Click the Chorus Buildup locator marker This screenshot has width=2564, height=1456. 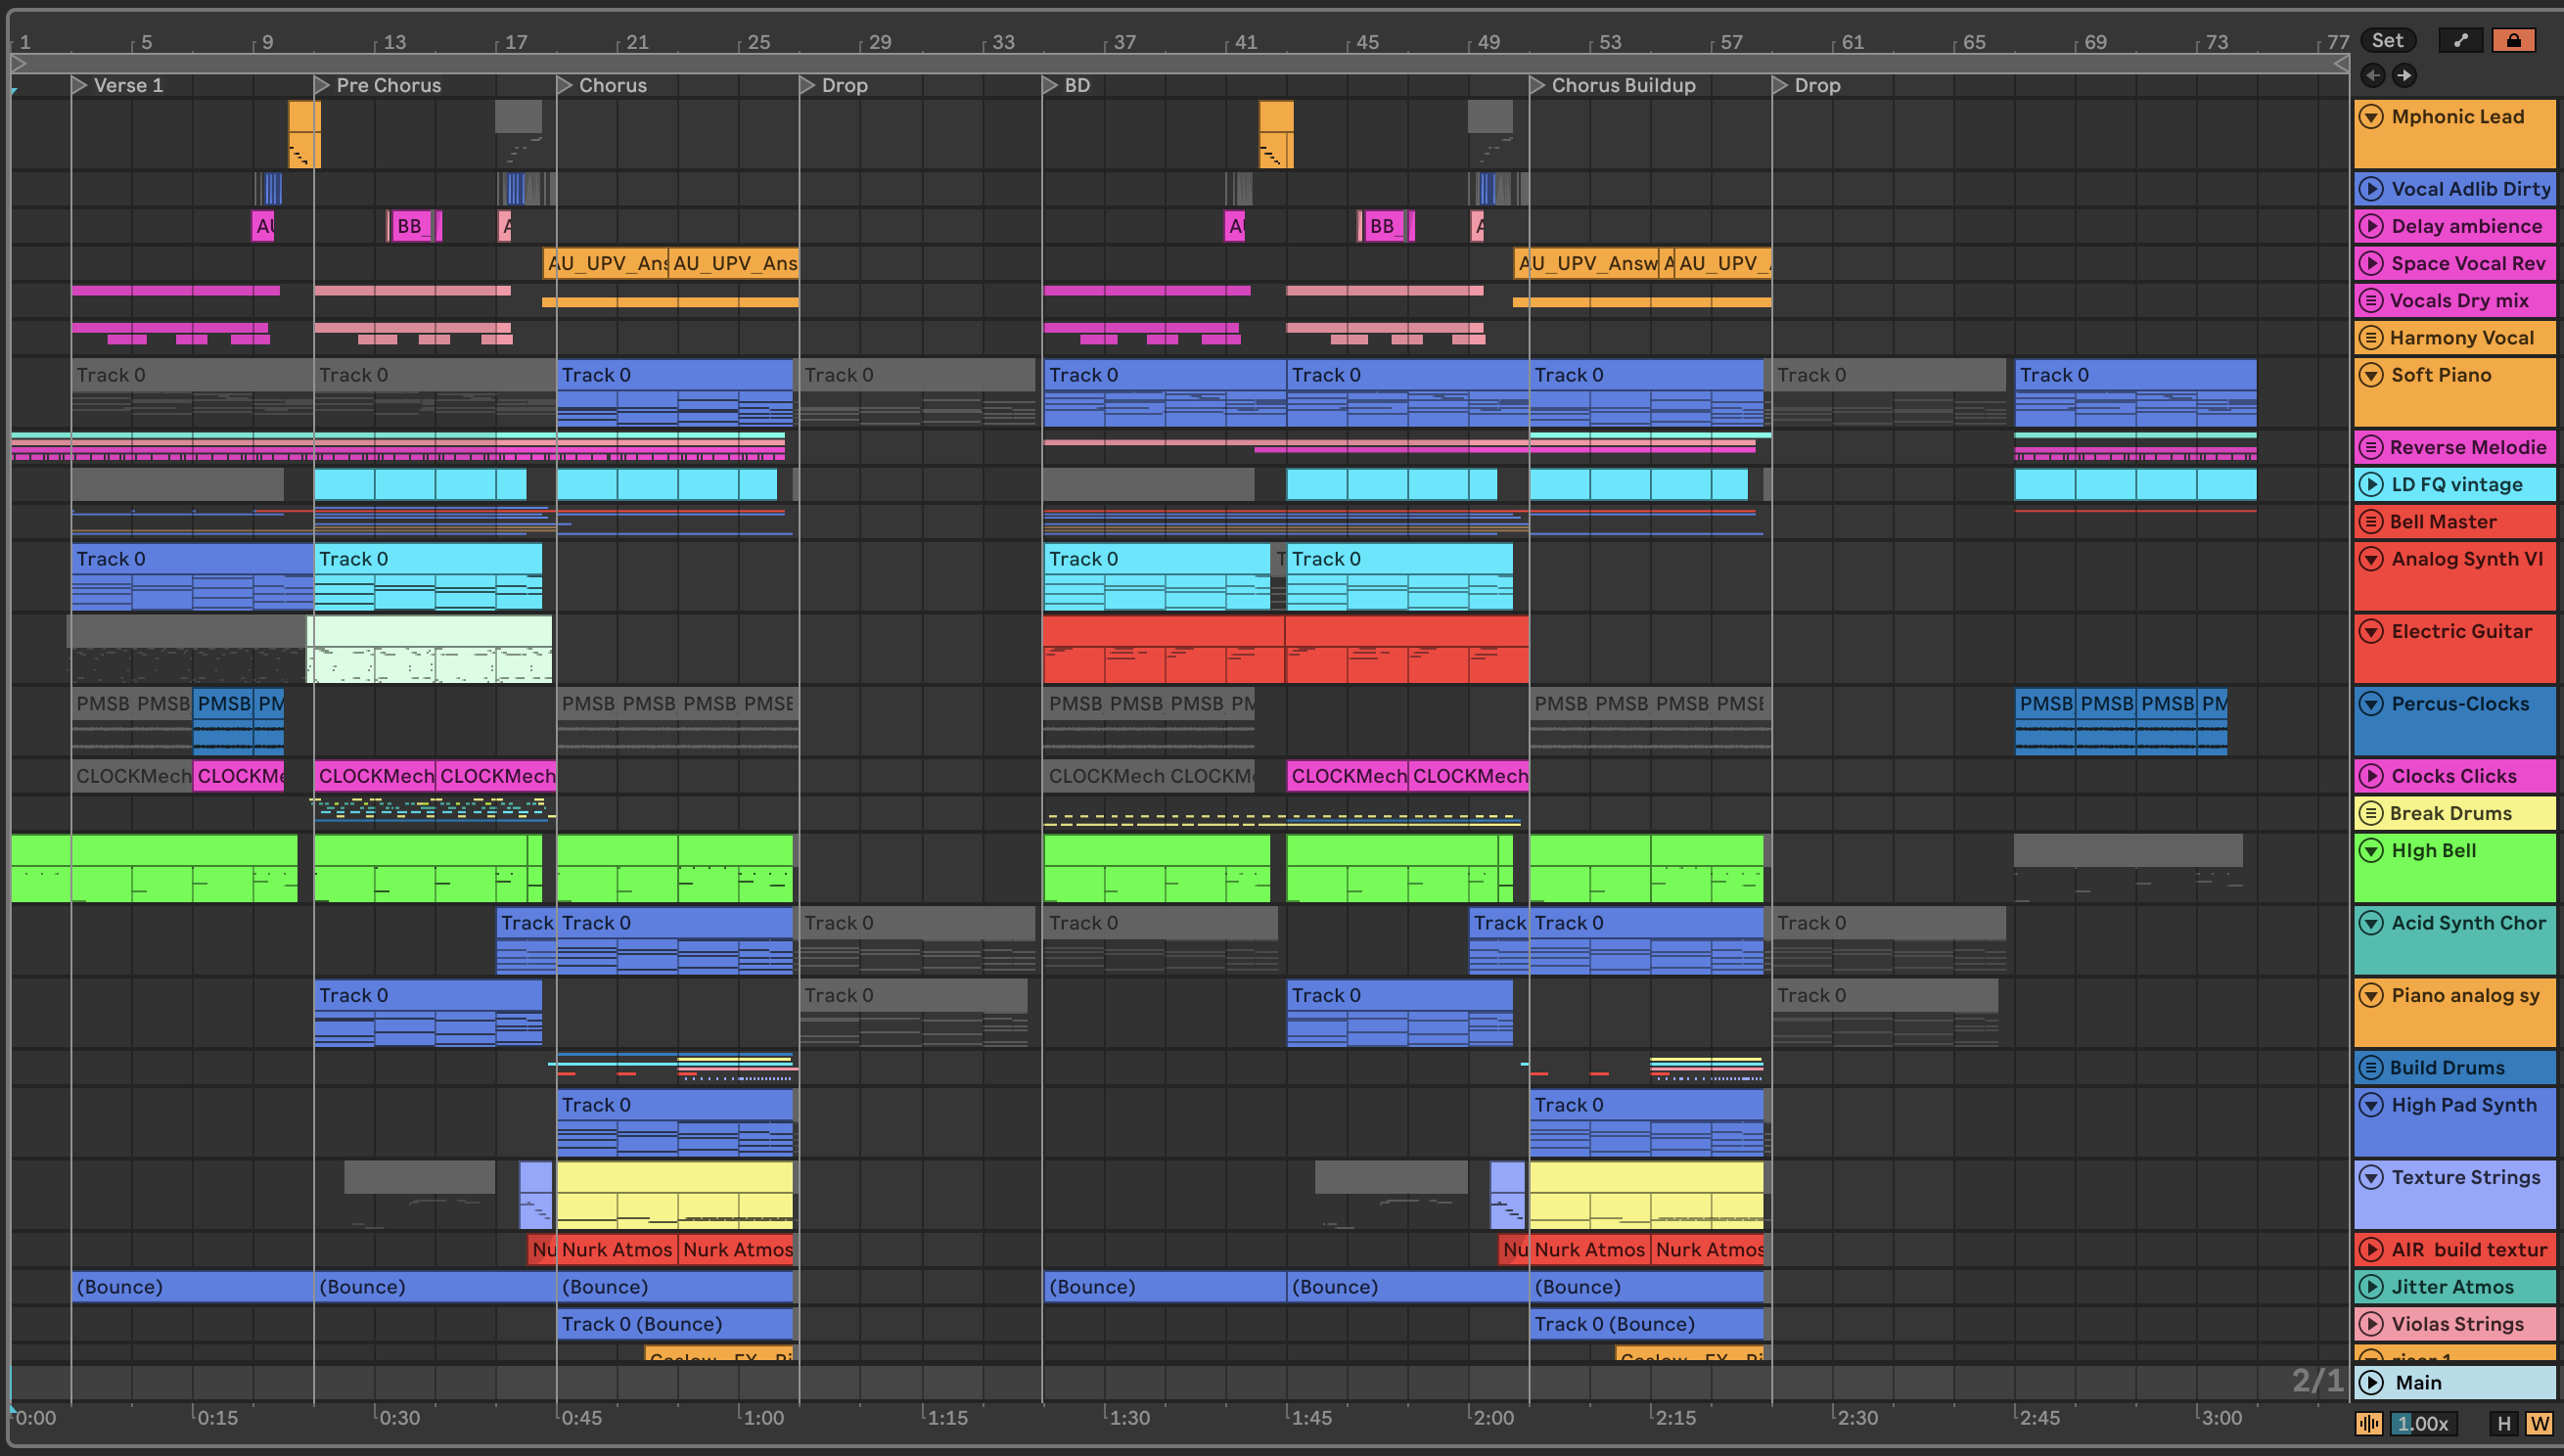pyautogui.click(x=1538, y=85)
